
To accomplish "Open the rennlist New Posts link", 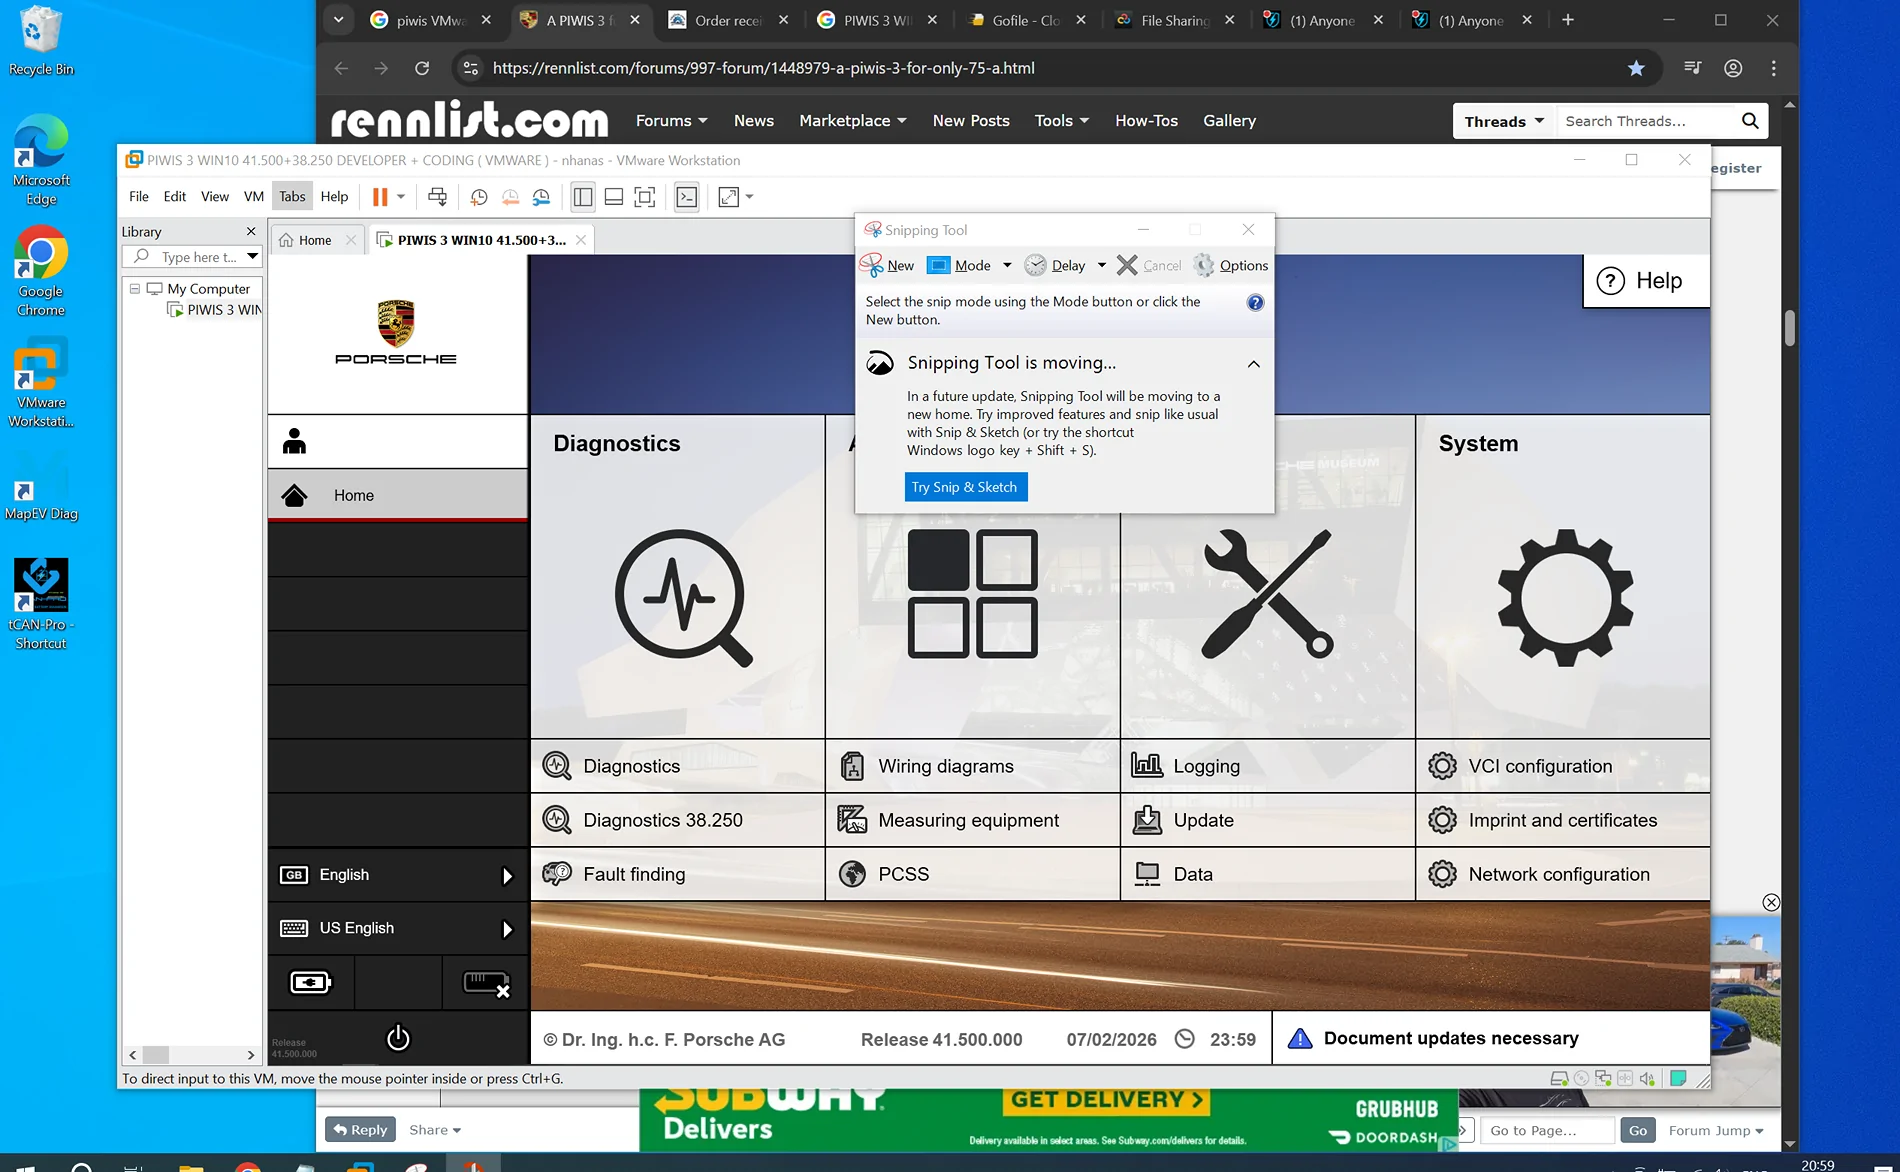I will (x=971, y=120).
